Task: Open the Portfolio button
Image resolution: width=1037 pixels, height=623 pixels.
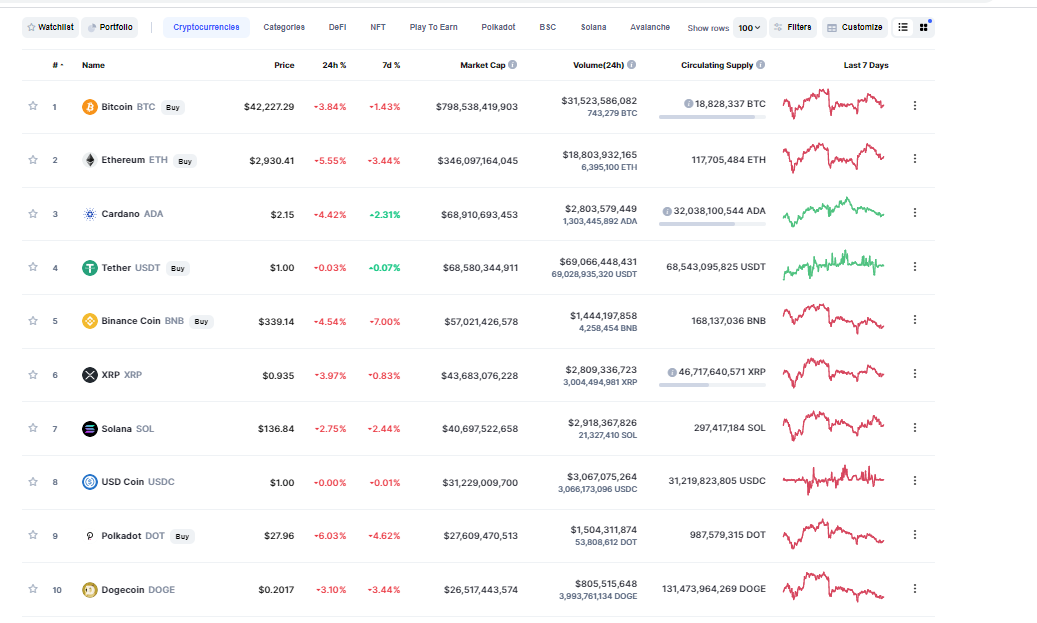Action: tap(110, 27)
